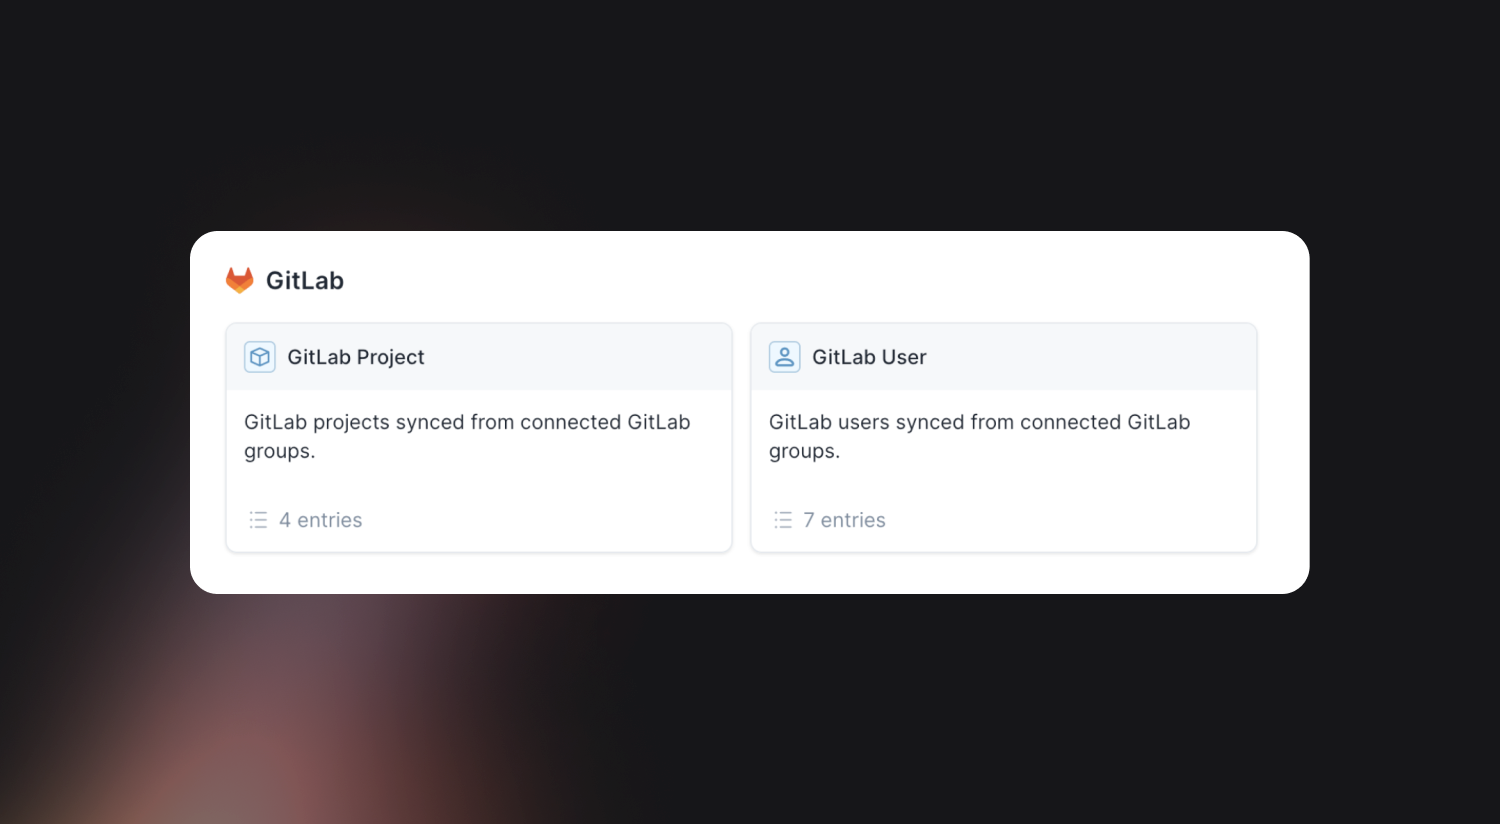Click the GitLab User person icon
The width and height of the screenshot is (1500, 824).
(785, 357)
